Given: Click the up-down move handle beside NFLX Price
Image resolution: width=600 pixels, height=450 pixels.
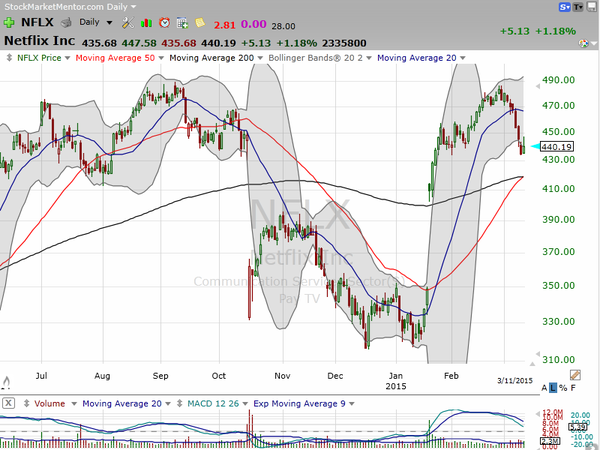Looking at the screenshot, I should tap(9, 58).
